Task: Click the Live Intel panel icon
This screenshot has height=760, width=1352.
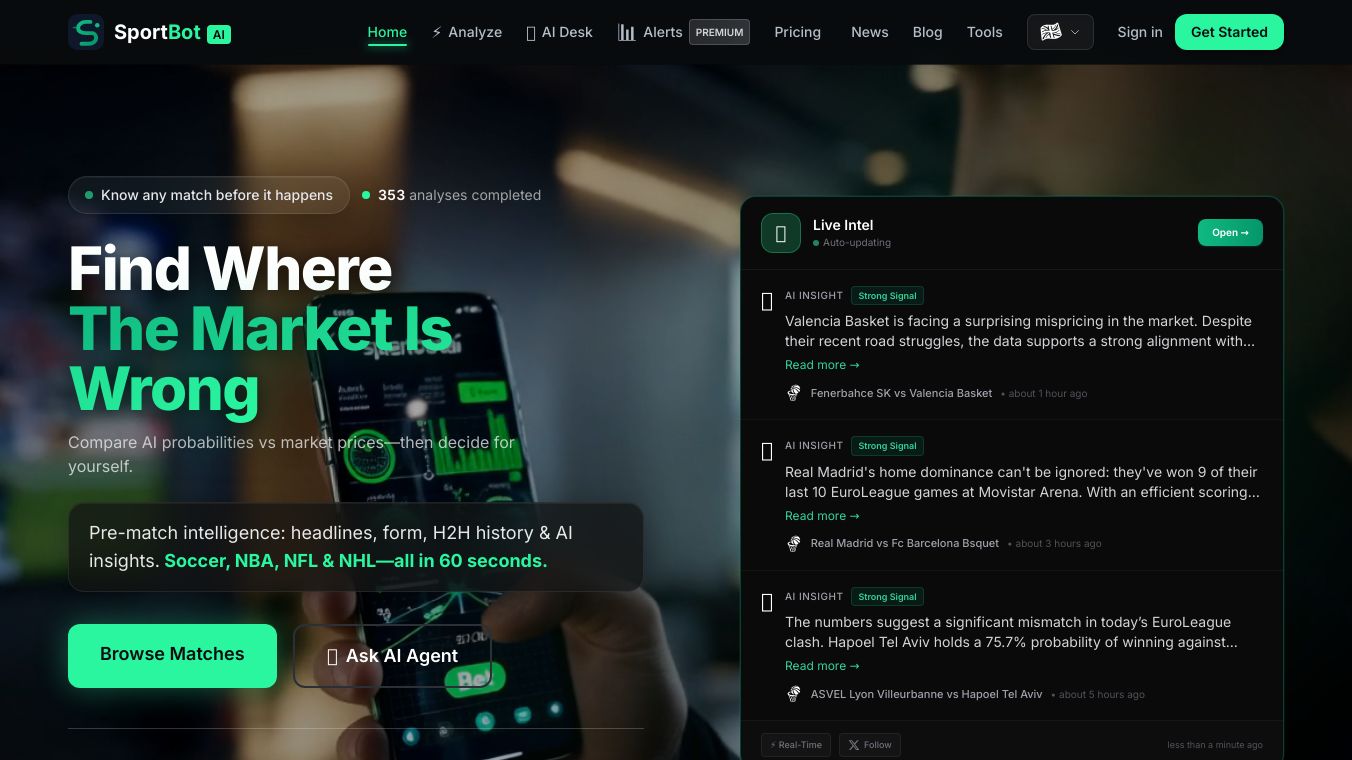Action: (781, 233)
